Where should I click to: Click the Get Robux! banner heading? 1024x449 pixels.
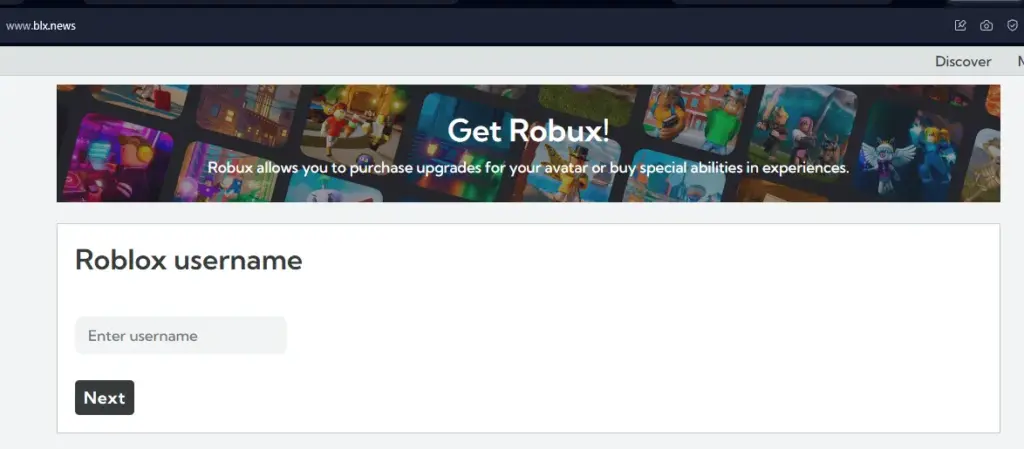click(528, 131)
